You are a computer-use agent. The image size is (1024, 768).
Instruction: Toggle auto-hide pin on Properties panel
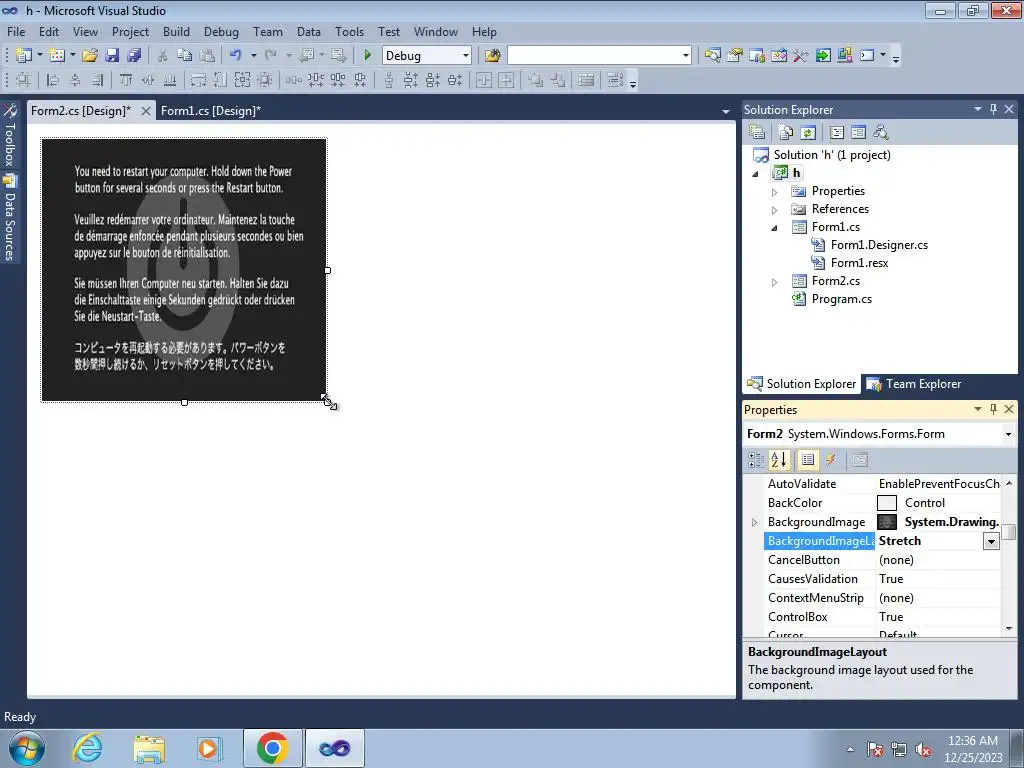coord(993,409)
